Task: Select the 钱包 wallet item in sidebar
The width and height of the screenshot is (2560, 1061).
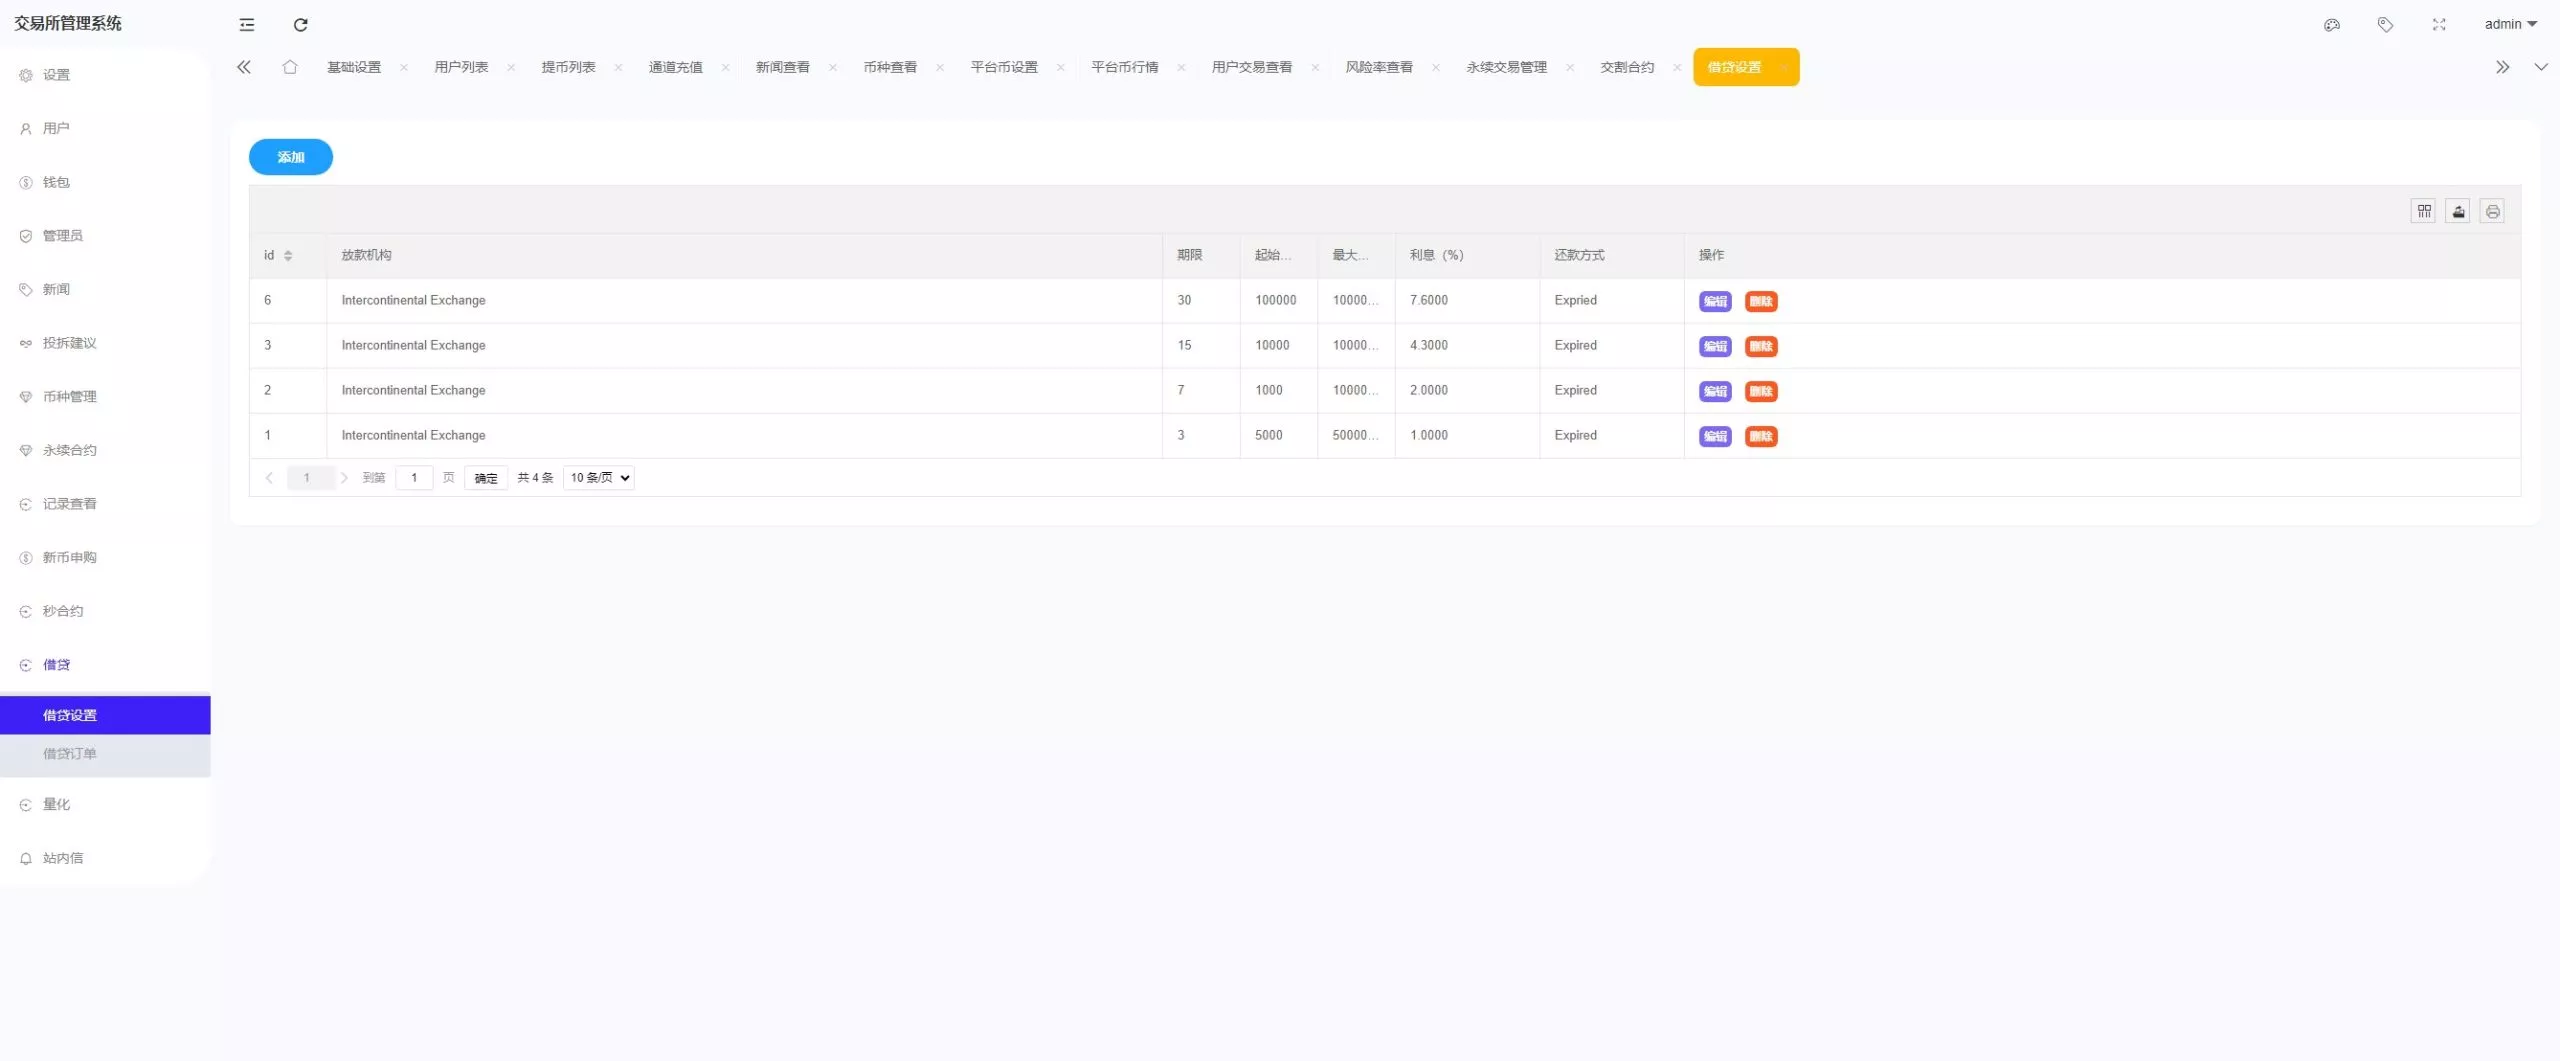Action: point(56,182)
